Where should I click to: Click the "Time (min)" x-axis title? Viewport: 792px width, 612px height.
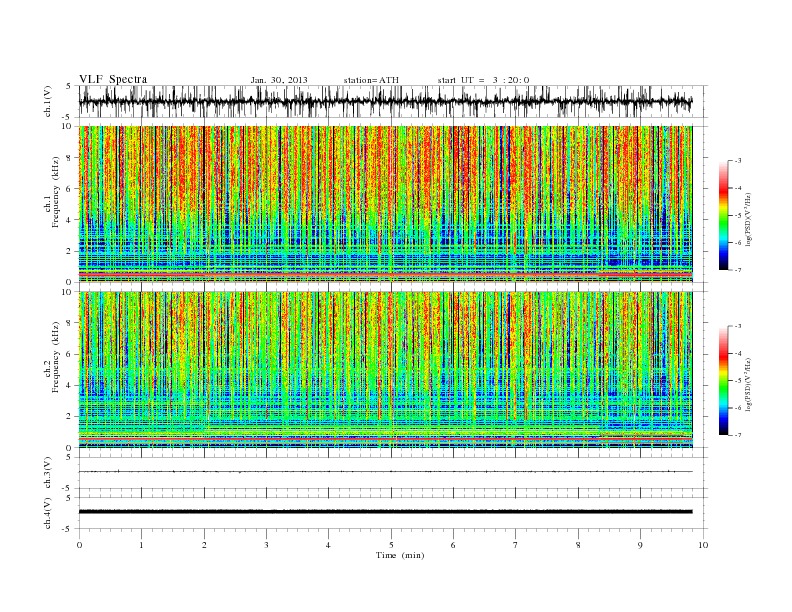point(400,555)
